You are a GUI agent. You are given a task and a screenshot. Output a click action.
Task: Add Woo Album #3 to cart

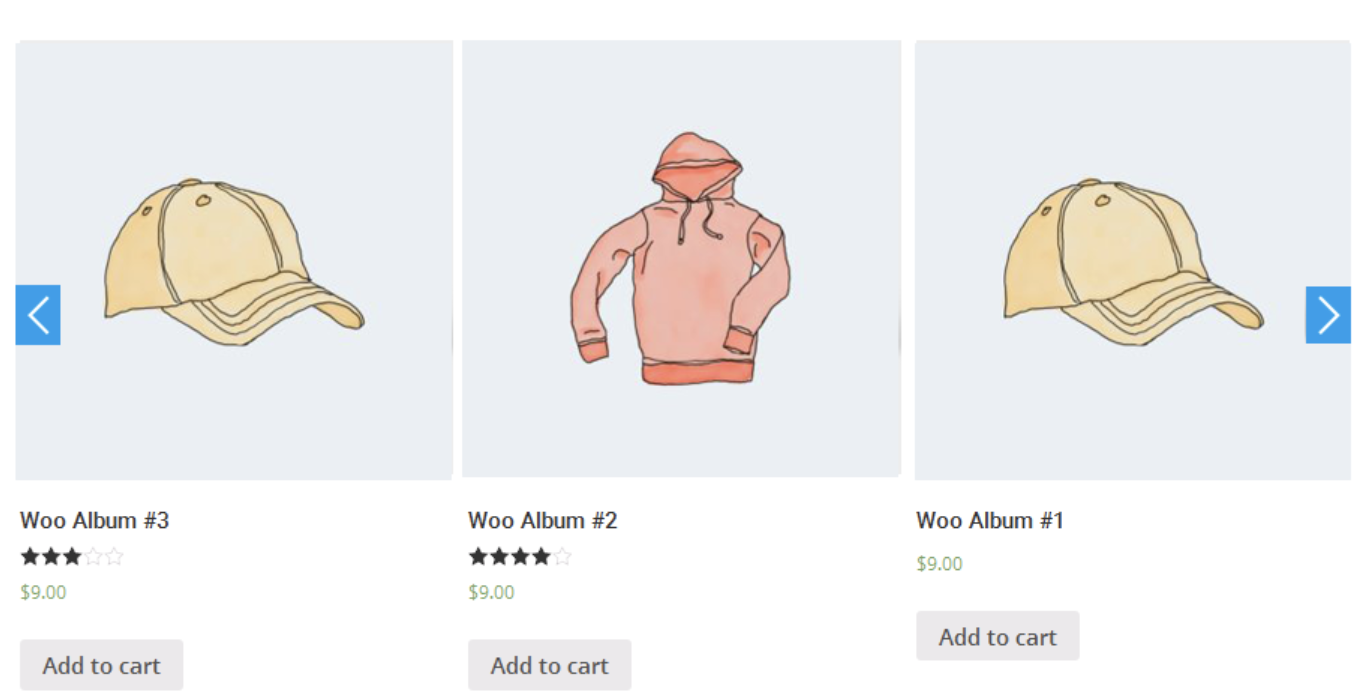click(x=101, y=665)
